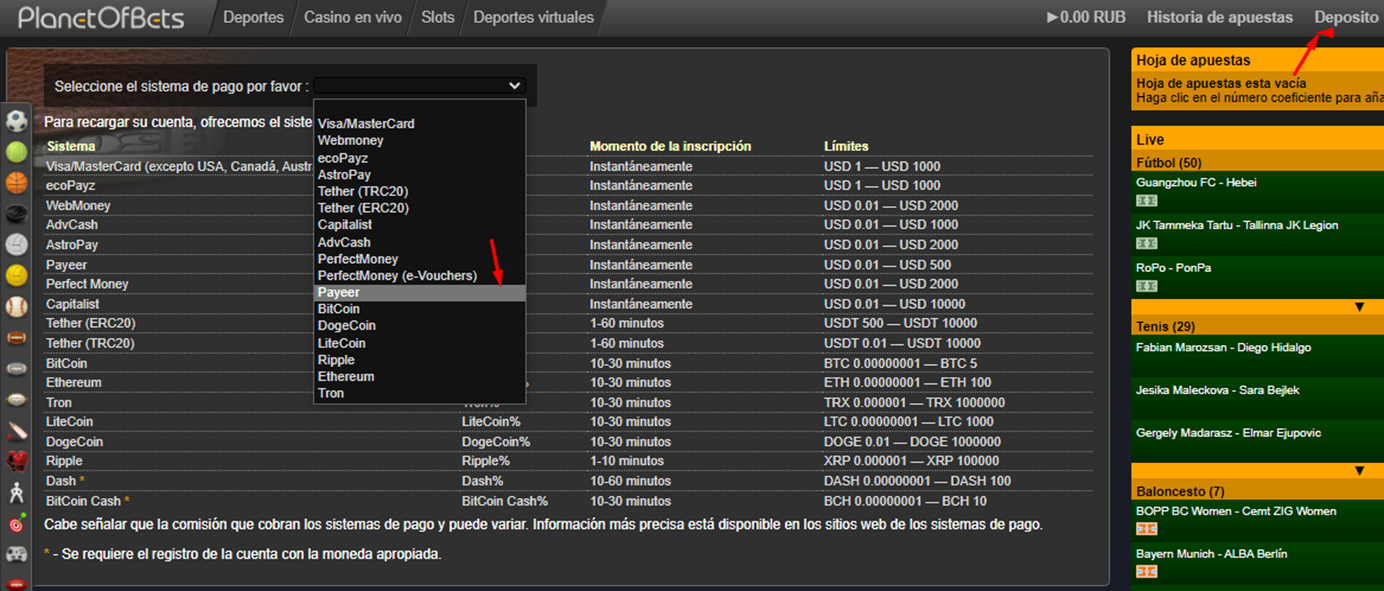Click pitch icon under RoPo - PonPa
This screenshot has height=591, width=1384.
(x=1147, y=287)
